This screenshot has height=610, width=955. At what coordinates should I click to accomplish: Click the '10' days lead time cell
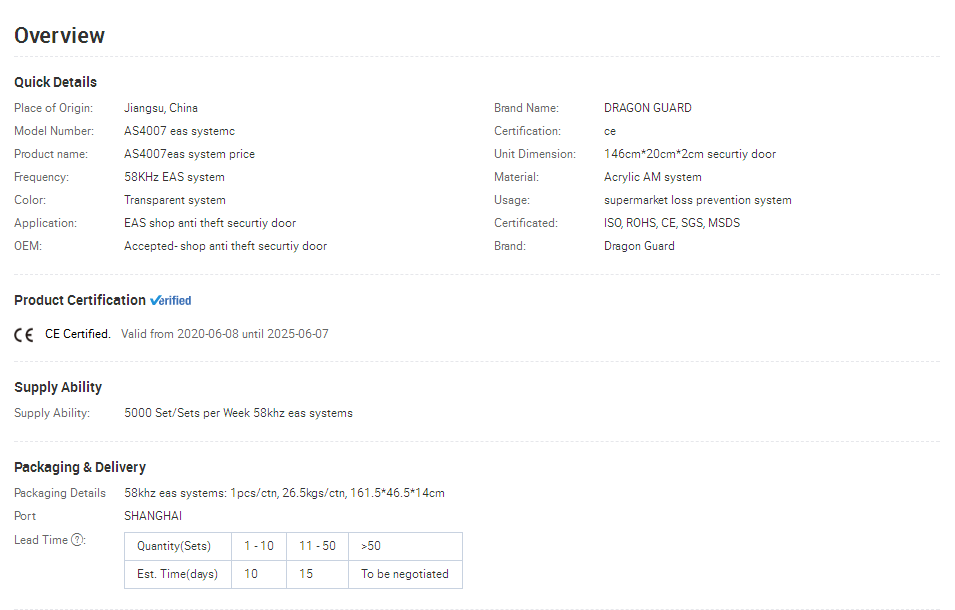coord(259,575)
